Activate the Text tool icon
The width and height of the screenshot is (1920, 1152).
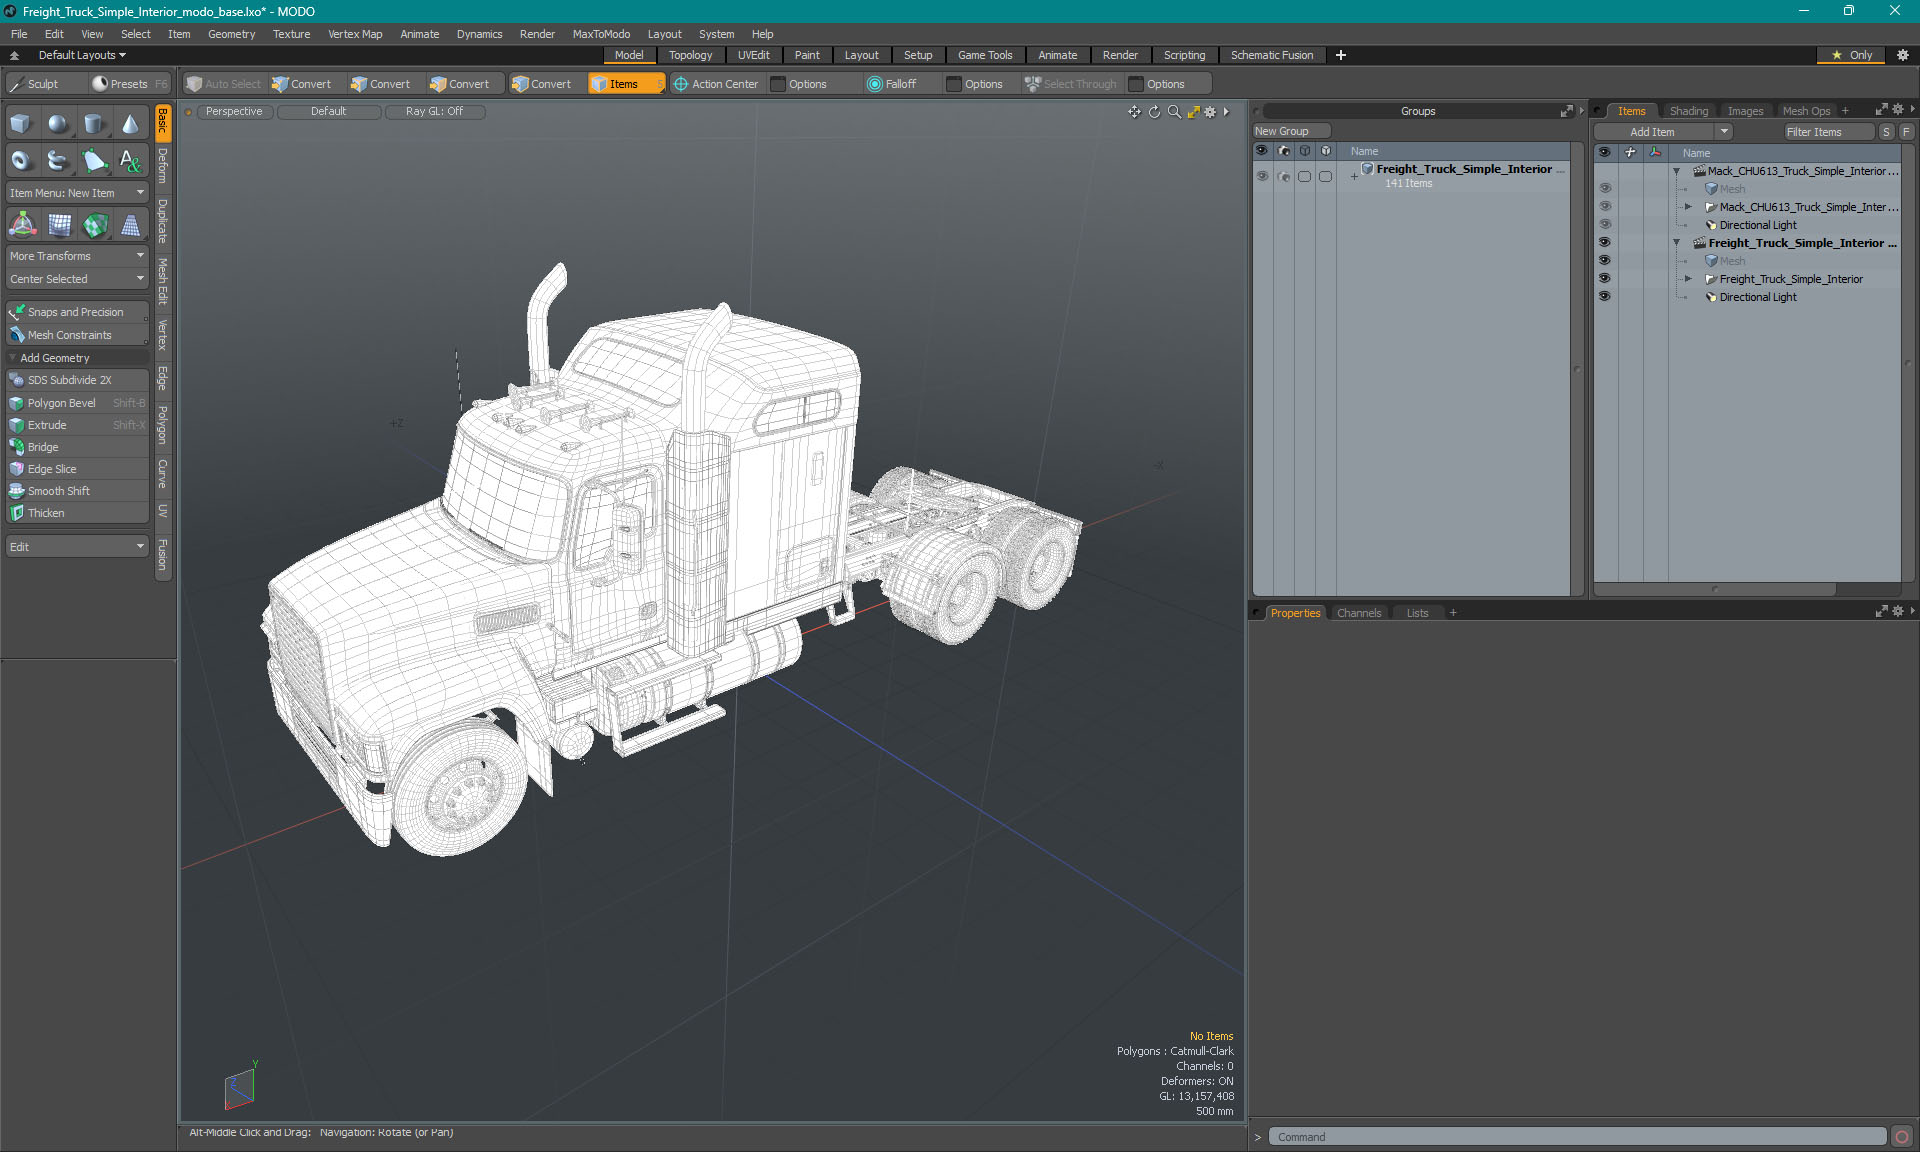(x=130, y=160)
